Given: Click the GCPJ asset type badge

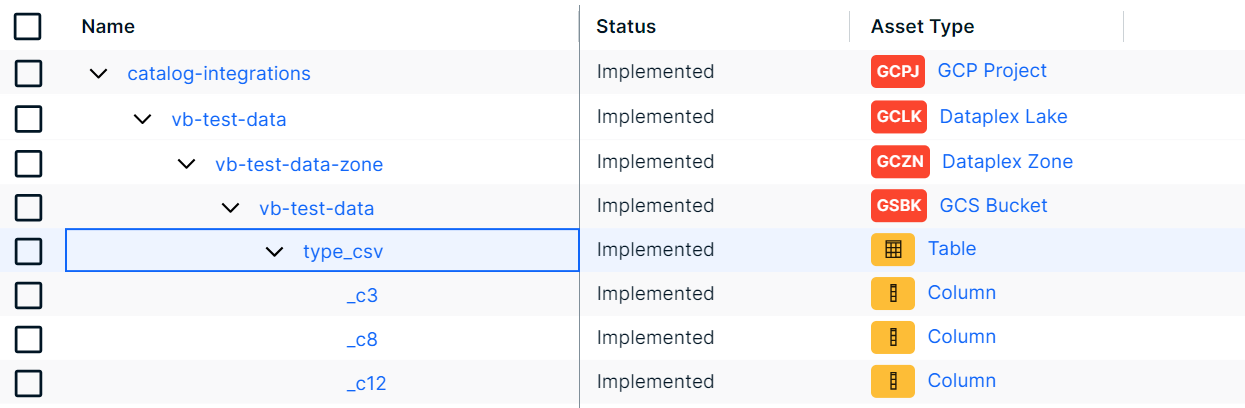Looking at the screenshot, I should click(898, 72).
